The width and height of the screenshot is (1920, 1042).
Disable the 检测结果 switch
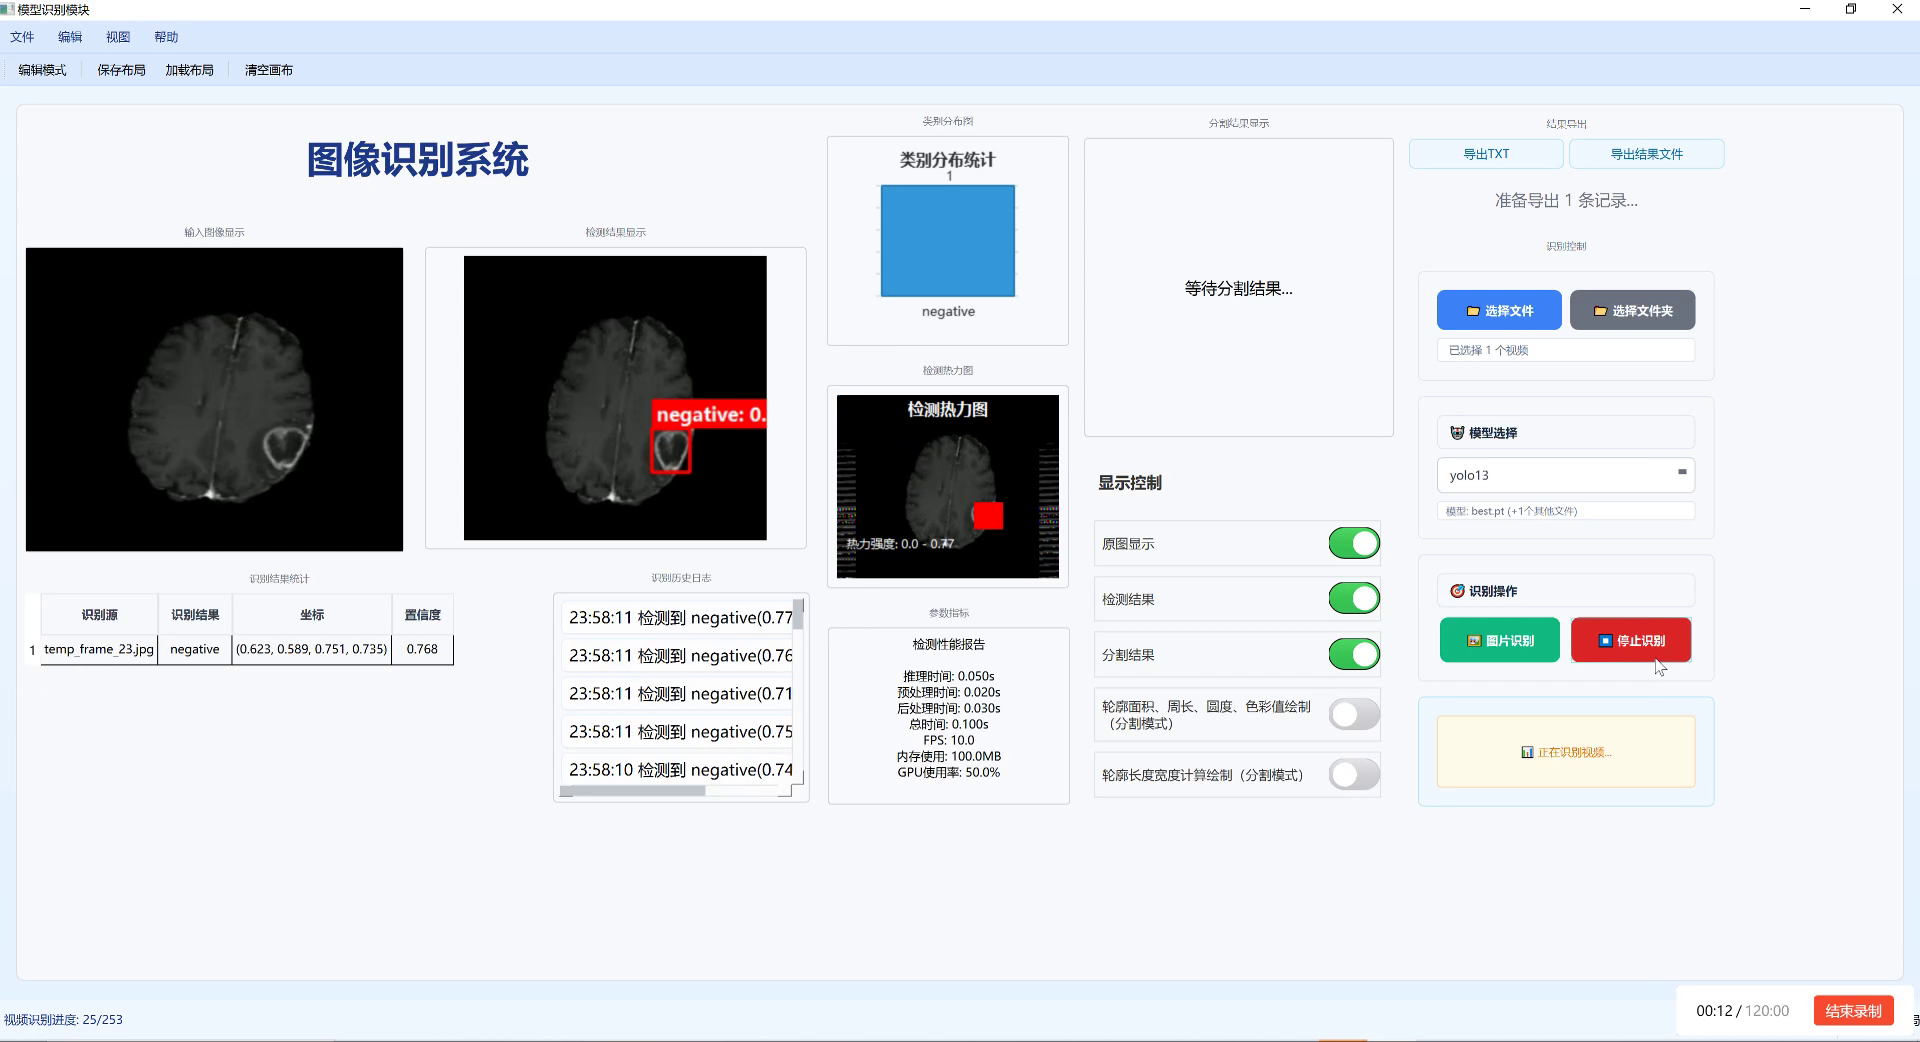point(1353,598)
